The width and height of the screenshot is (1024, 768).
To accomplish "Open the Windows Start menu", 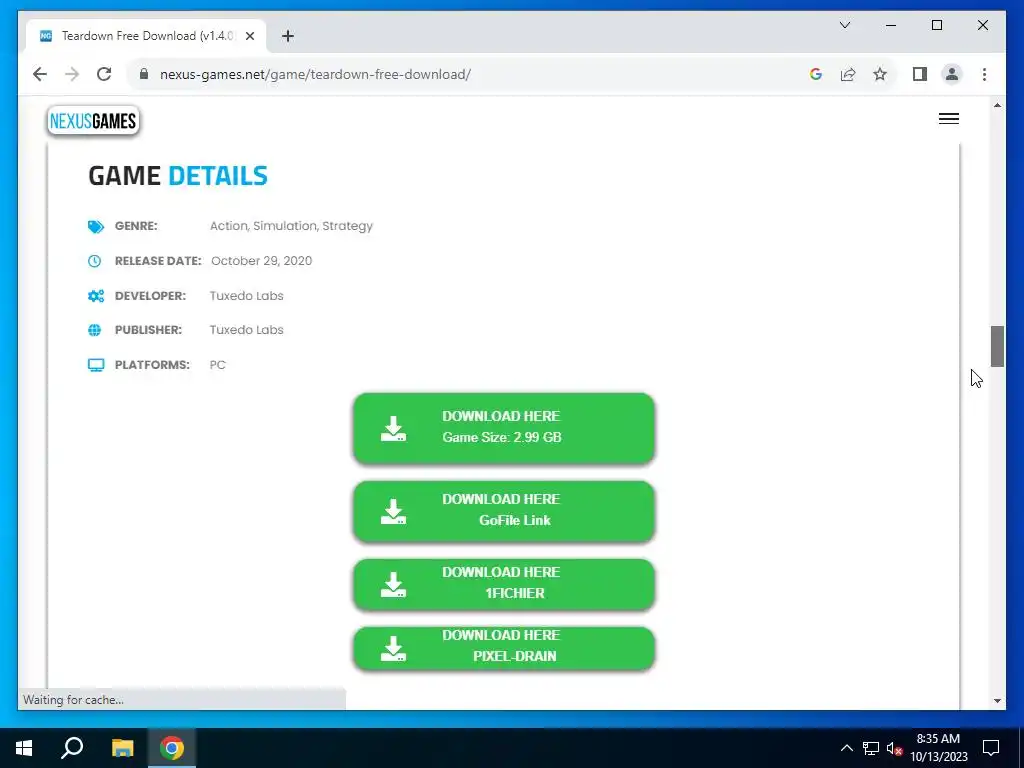I will point(24,748).
